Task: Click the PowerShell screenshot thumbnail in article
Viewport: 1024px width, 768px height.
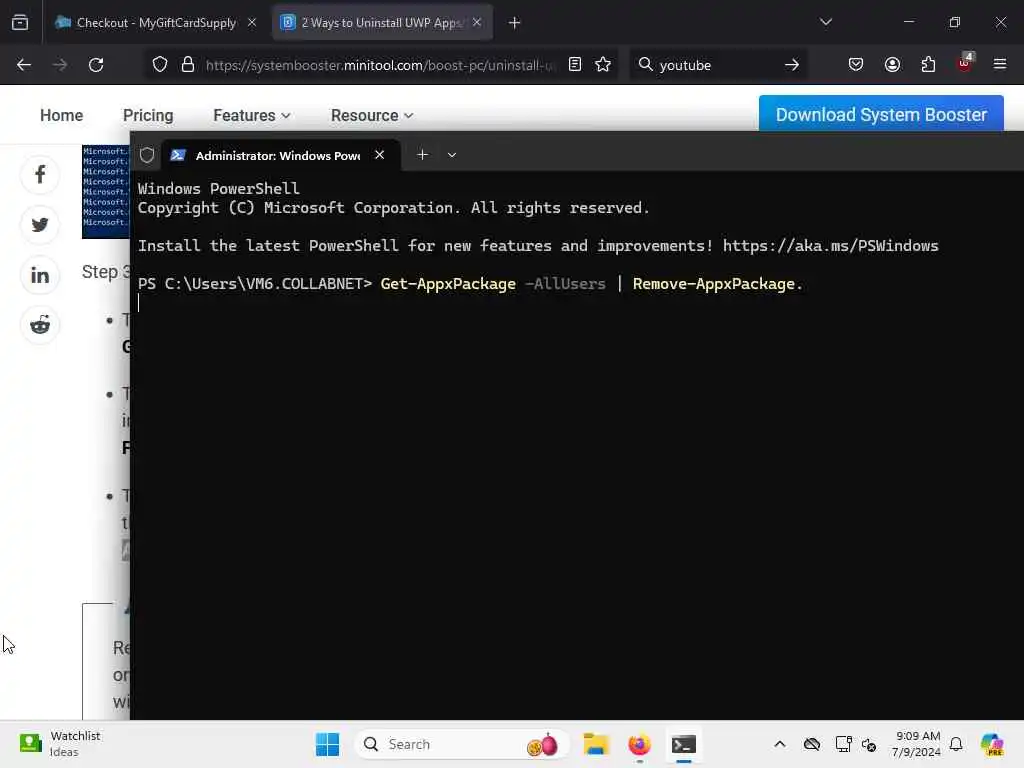Action: point(106,192)
